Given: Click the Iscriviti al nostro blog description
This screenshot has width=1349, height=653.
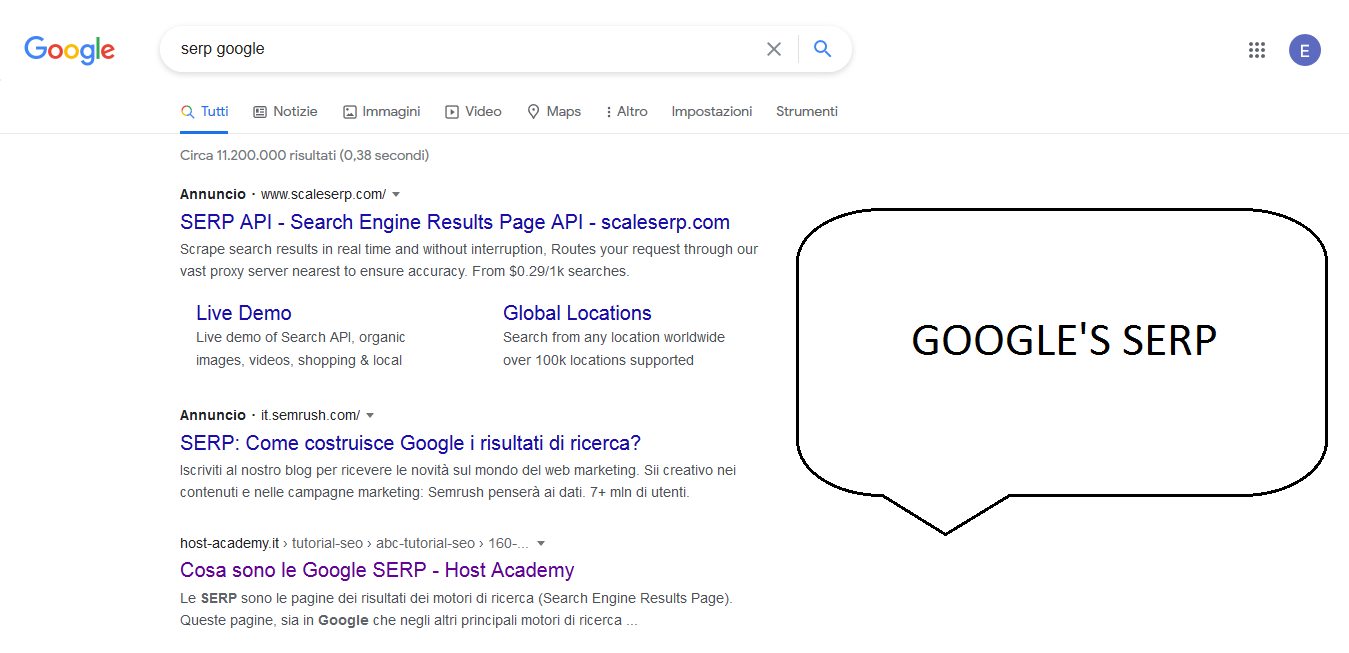Looking at the screenshot, I should point(458,481).
